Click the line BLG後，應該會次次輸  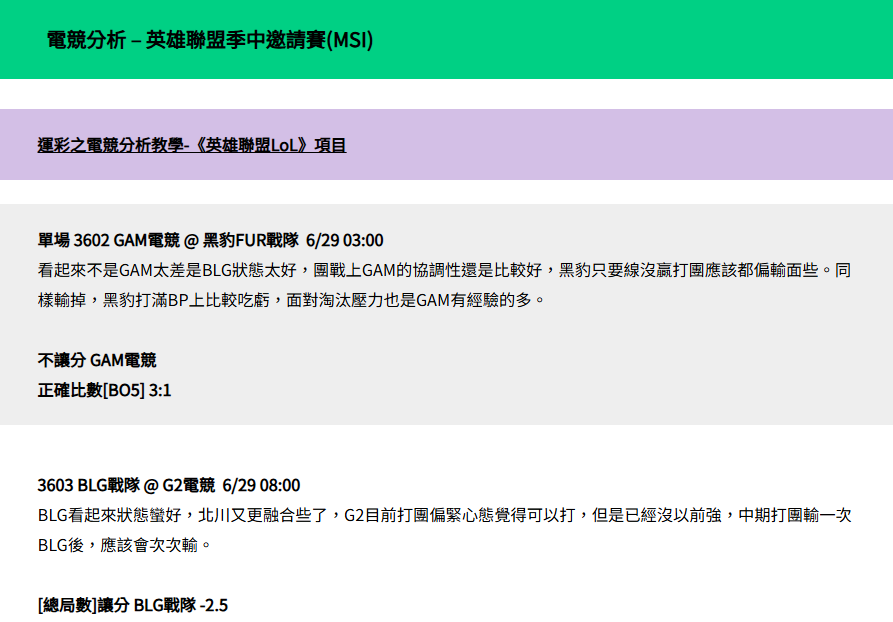tap(124, 546)
